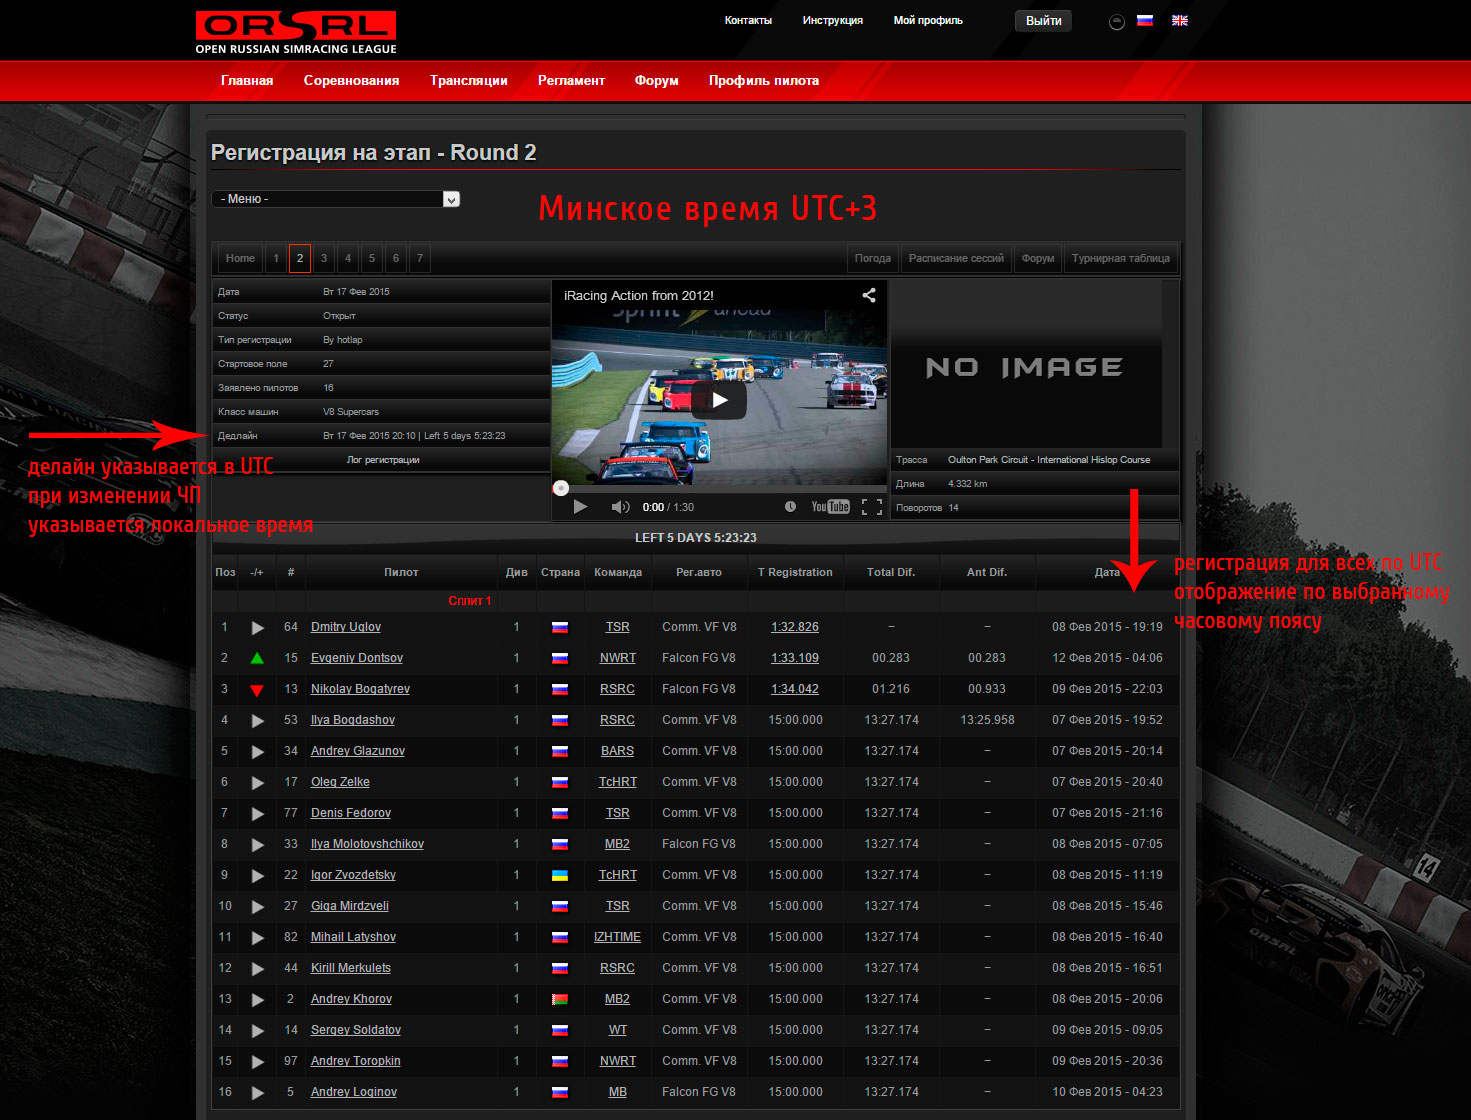This screenshot has height=1120, width=1471.
Task: Click the Watch Later clock icon
Action: (790, 507)
